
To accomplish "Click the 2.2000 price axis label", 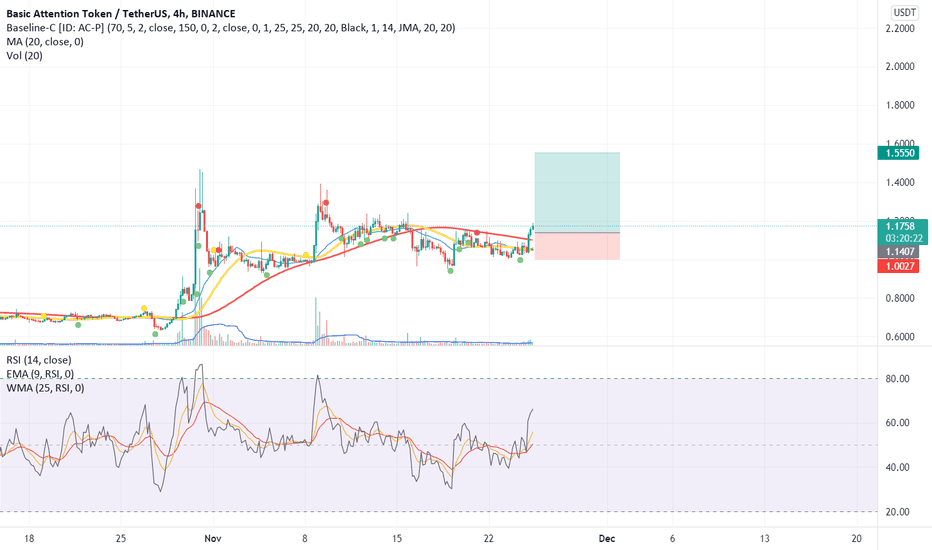I will coord(900,29).
